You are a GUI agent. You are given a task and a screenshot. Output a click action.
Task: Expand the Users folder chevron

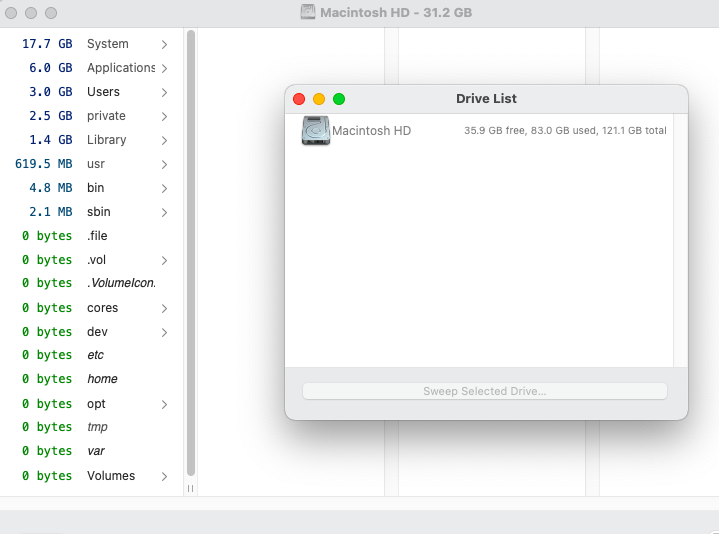[164, 93]
